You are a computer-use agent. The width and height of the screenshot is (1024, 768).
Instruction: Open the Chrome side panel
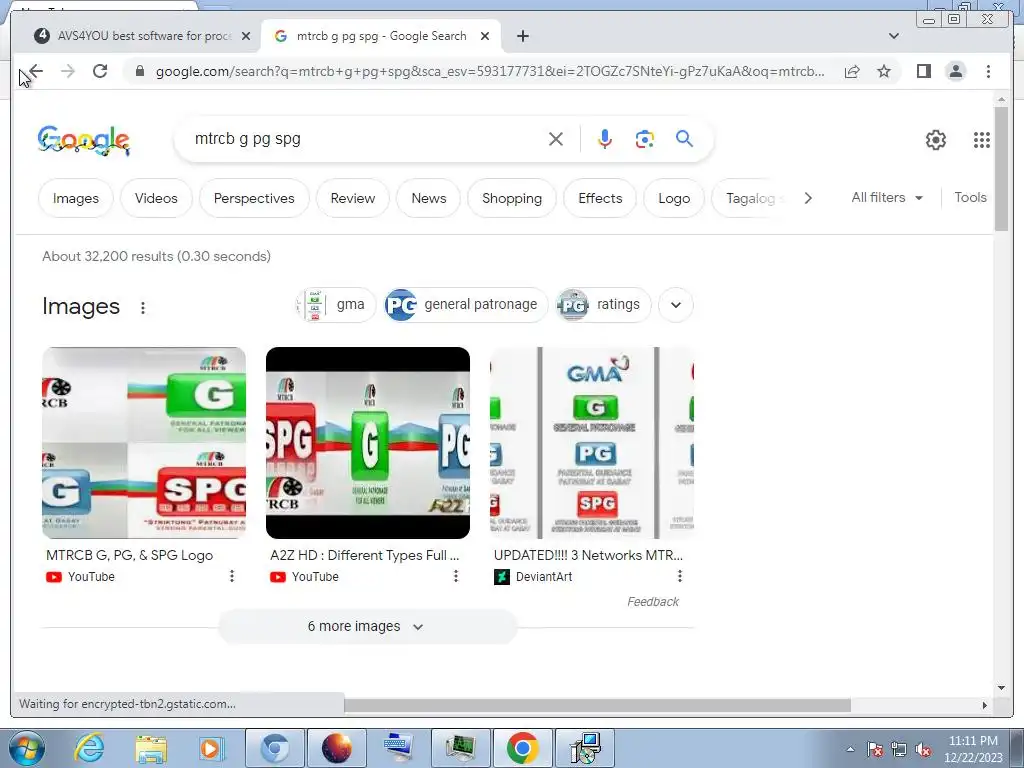pyautogui.click(x=923, y=71)
